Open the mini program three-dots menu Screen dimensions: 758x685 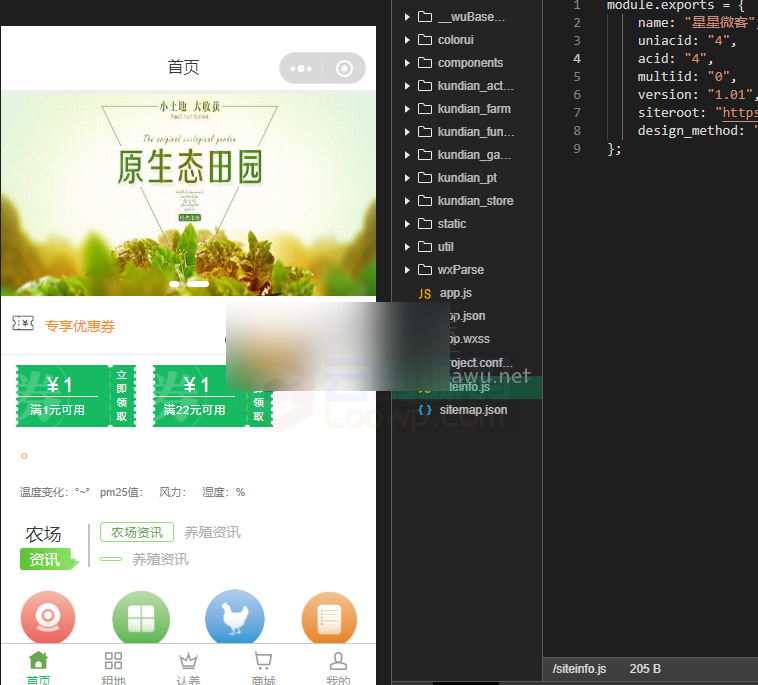coord(301,68)
